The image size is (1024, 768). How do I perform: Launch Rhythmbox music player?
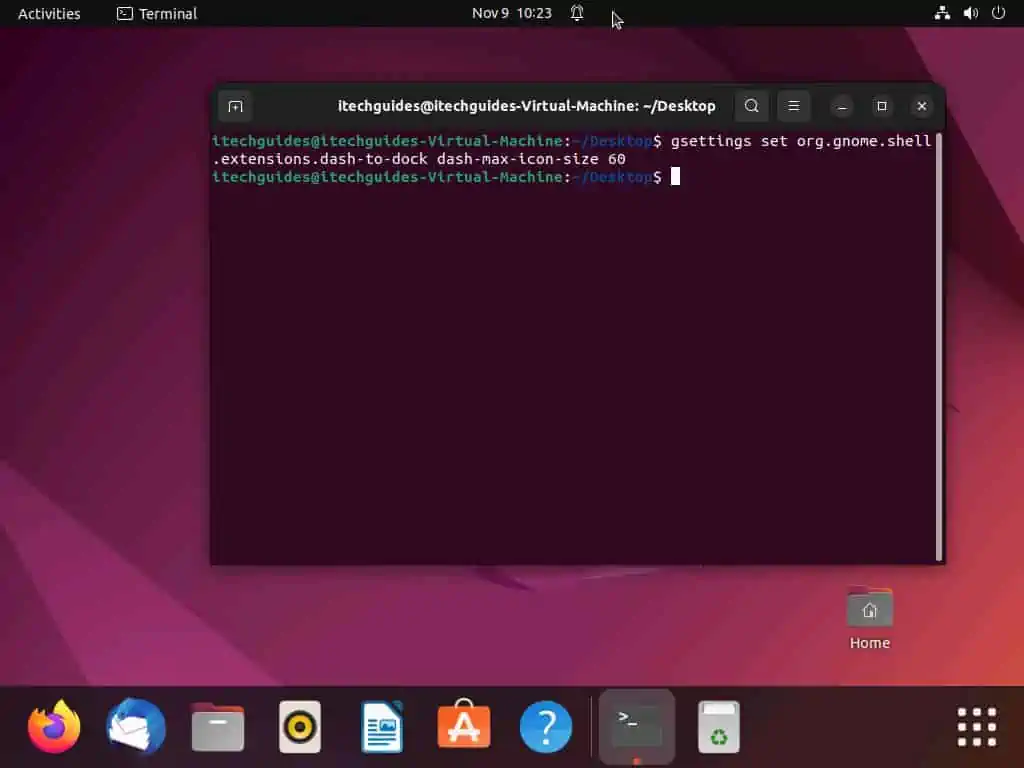point(300,727)
